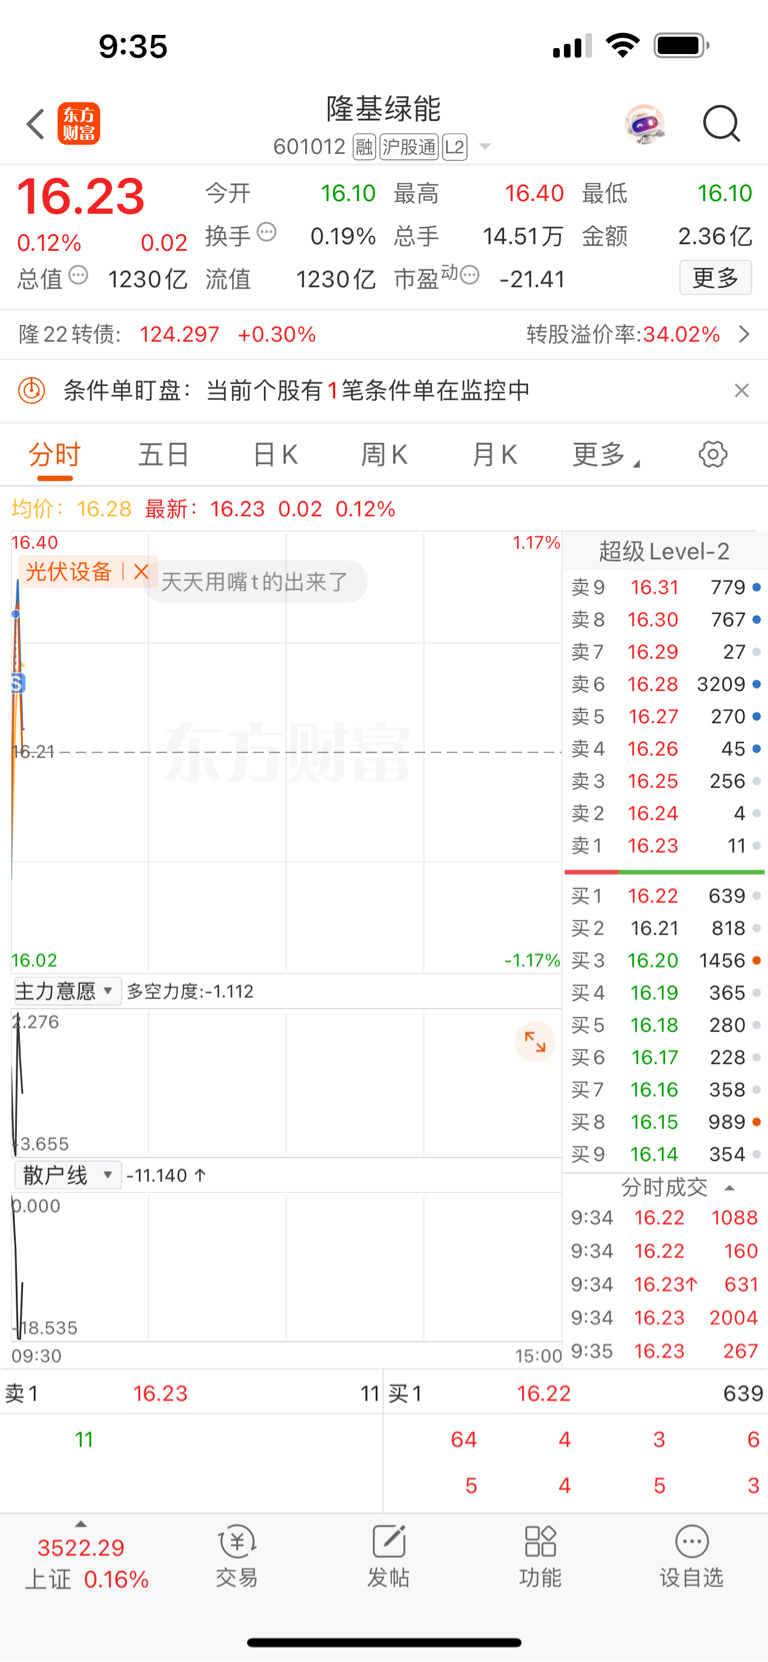Image resolution: width=768 pixels, height=1662 pixels.
Task: Dismiss the 光伏设备 tag with X
Action: pos(141,571)
